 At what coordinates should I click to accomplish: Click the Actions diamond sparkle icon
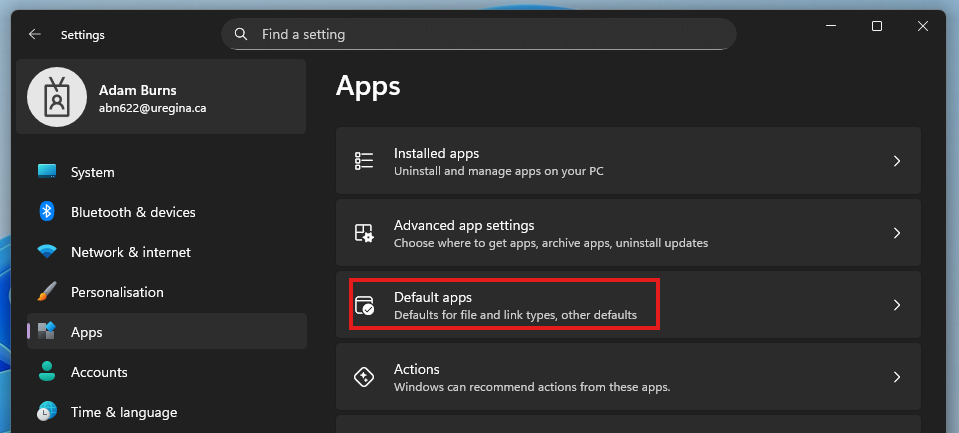point(364,377)
